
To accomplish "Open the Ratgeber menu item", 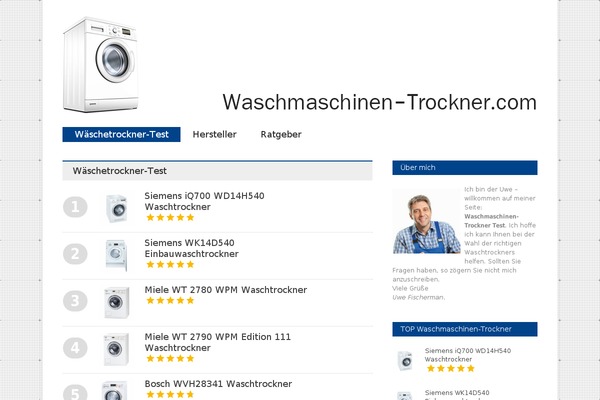I will pos(281,134).
